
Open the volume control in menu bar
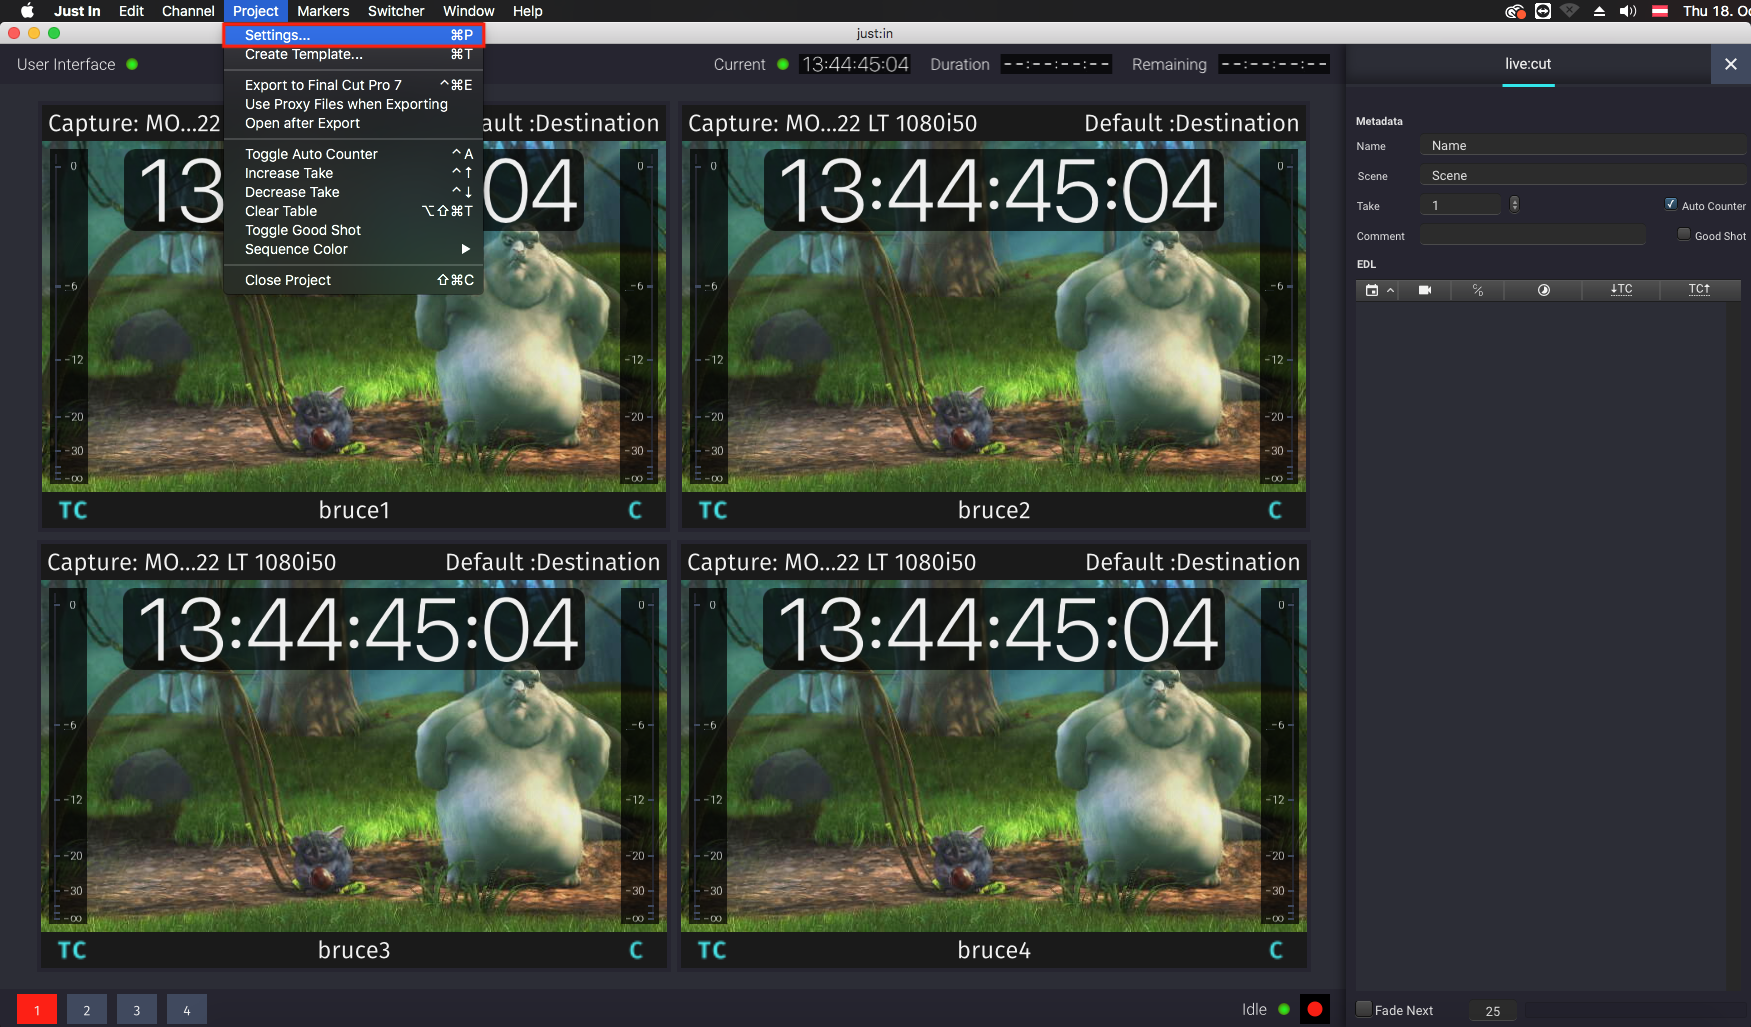pyautogui.click(x=1628, y=11)
